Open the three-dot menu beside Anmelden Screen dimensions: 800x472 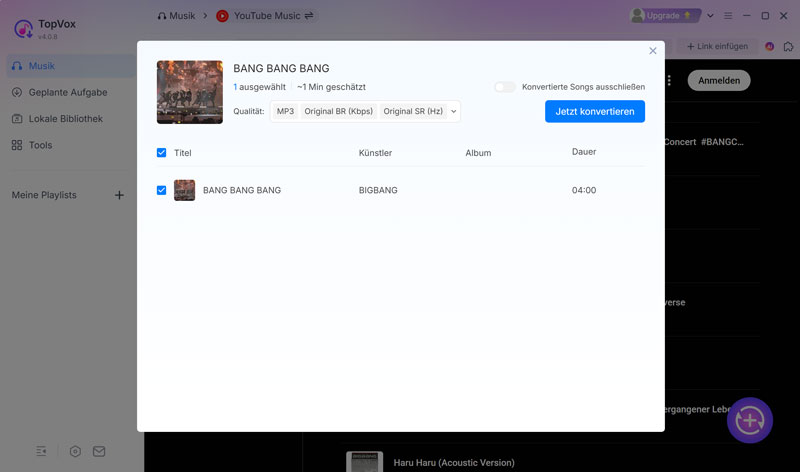(x=669, y=81)
